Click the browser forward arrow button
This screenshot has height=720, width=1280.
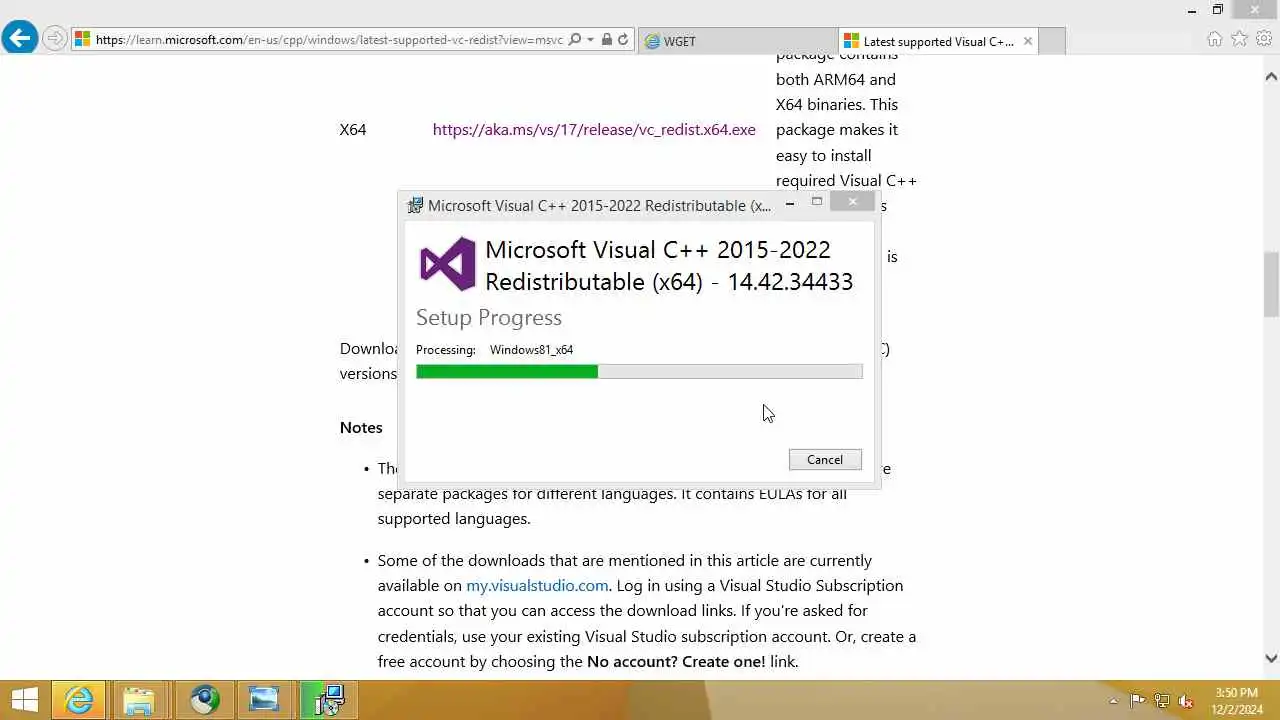[55, 39]
